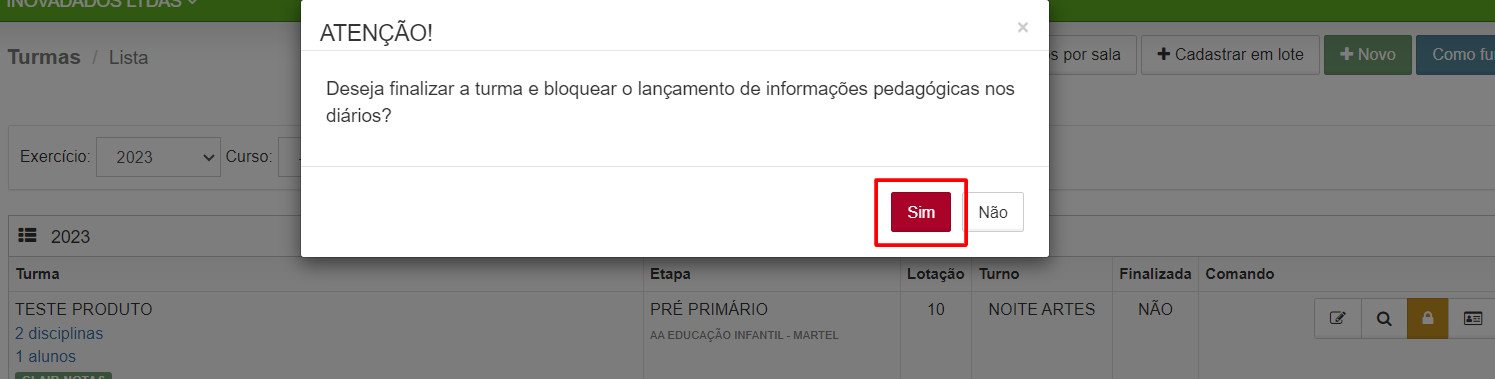Open the Curso dropdown
This screenshot has height=379, width=1495.
pos(290,157)
